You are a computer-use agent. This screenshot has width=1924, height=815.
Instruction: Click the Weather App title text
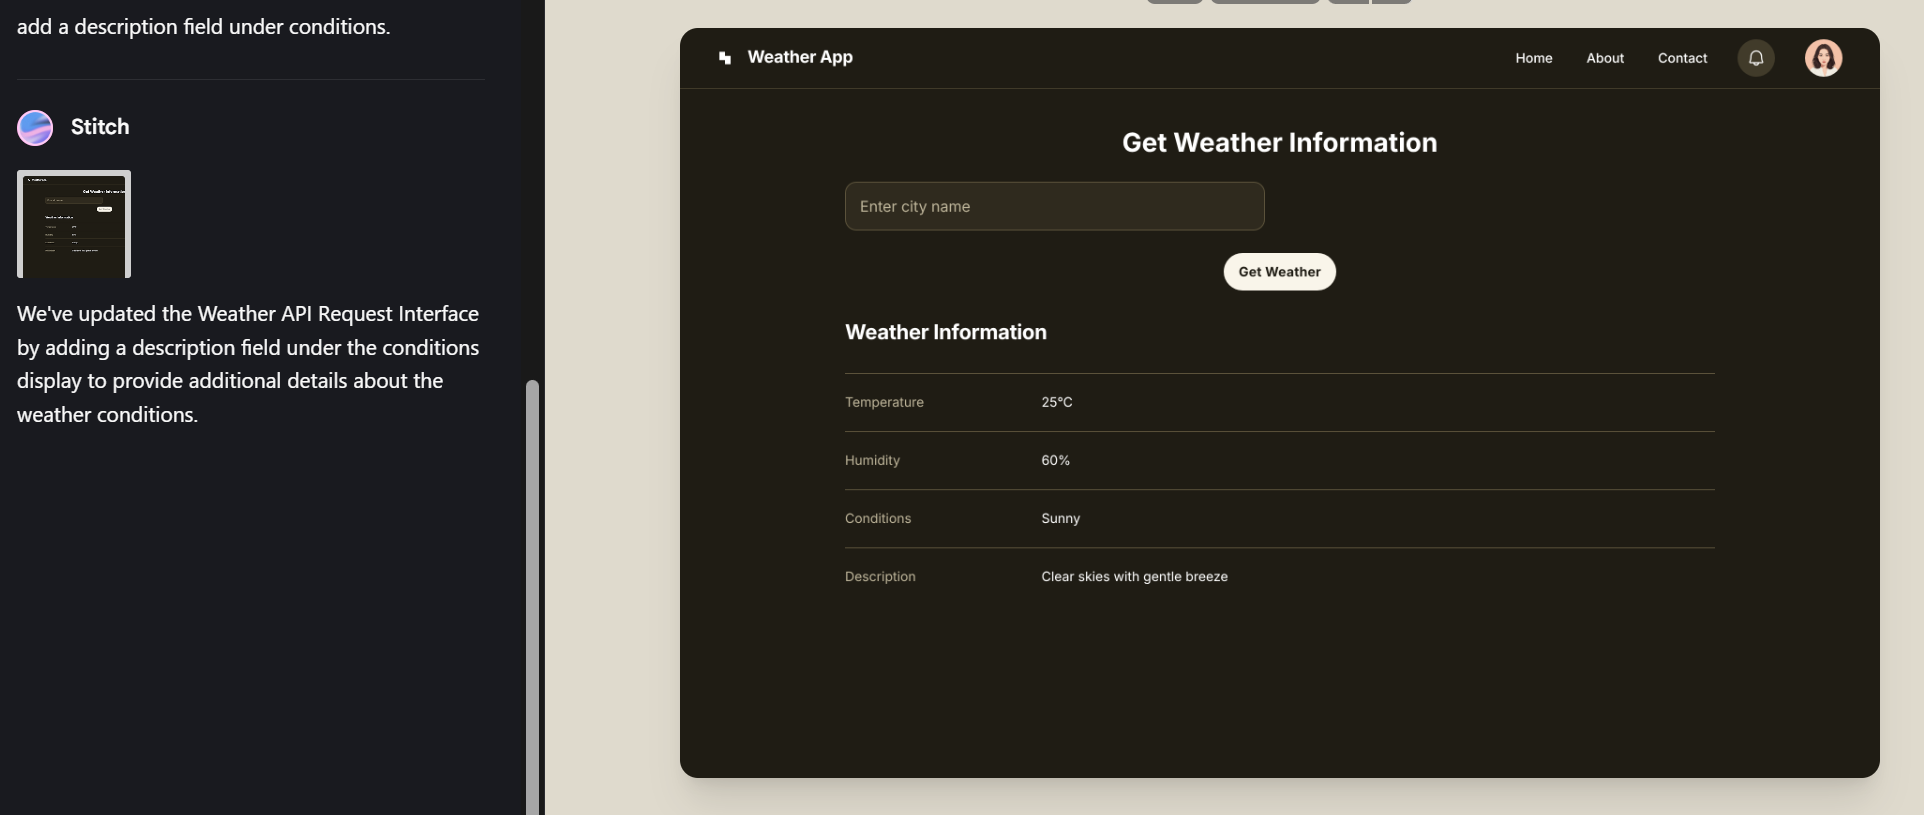click(x=800, y=57)
